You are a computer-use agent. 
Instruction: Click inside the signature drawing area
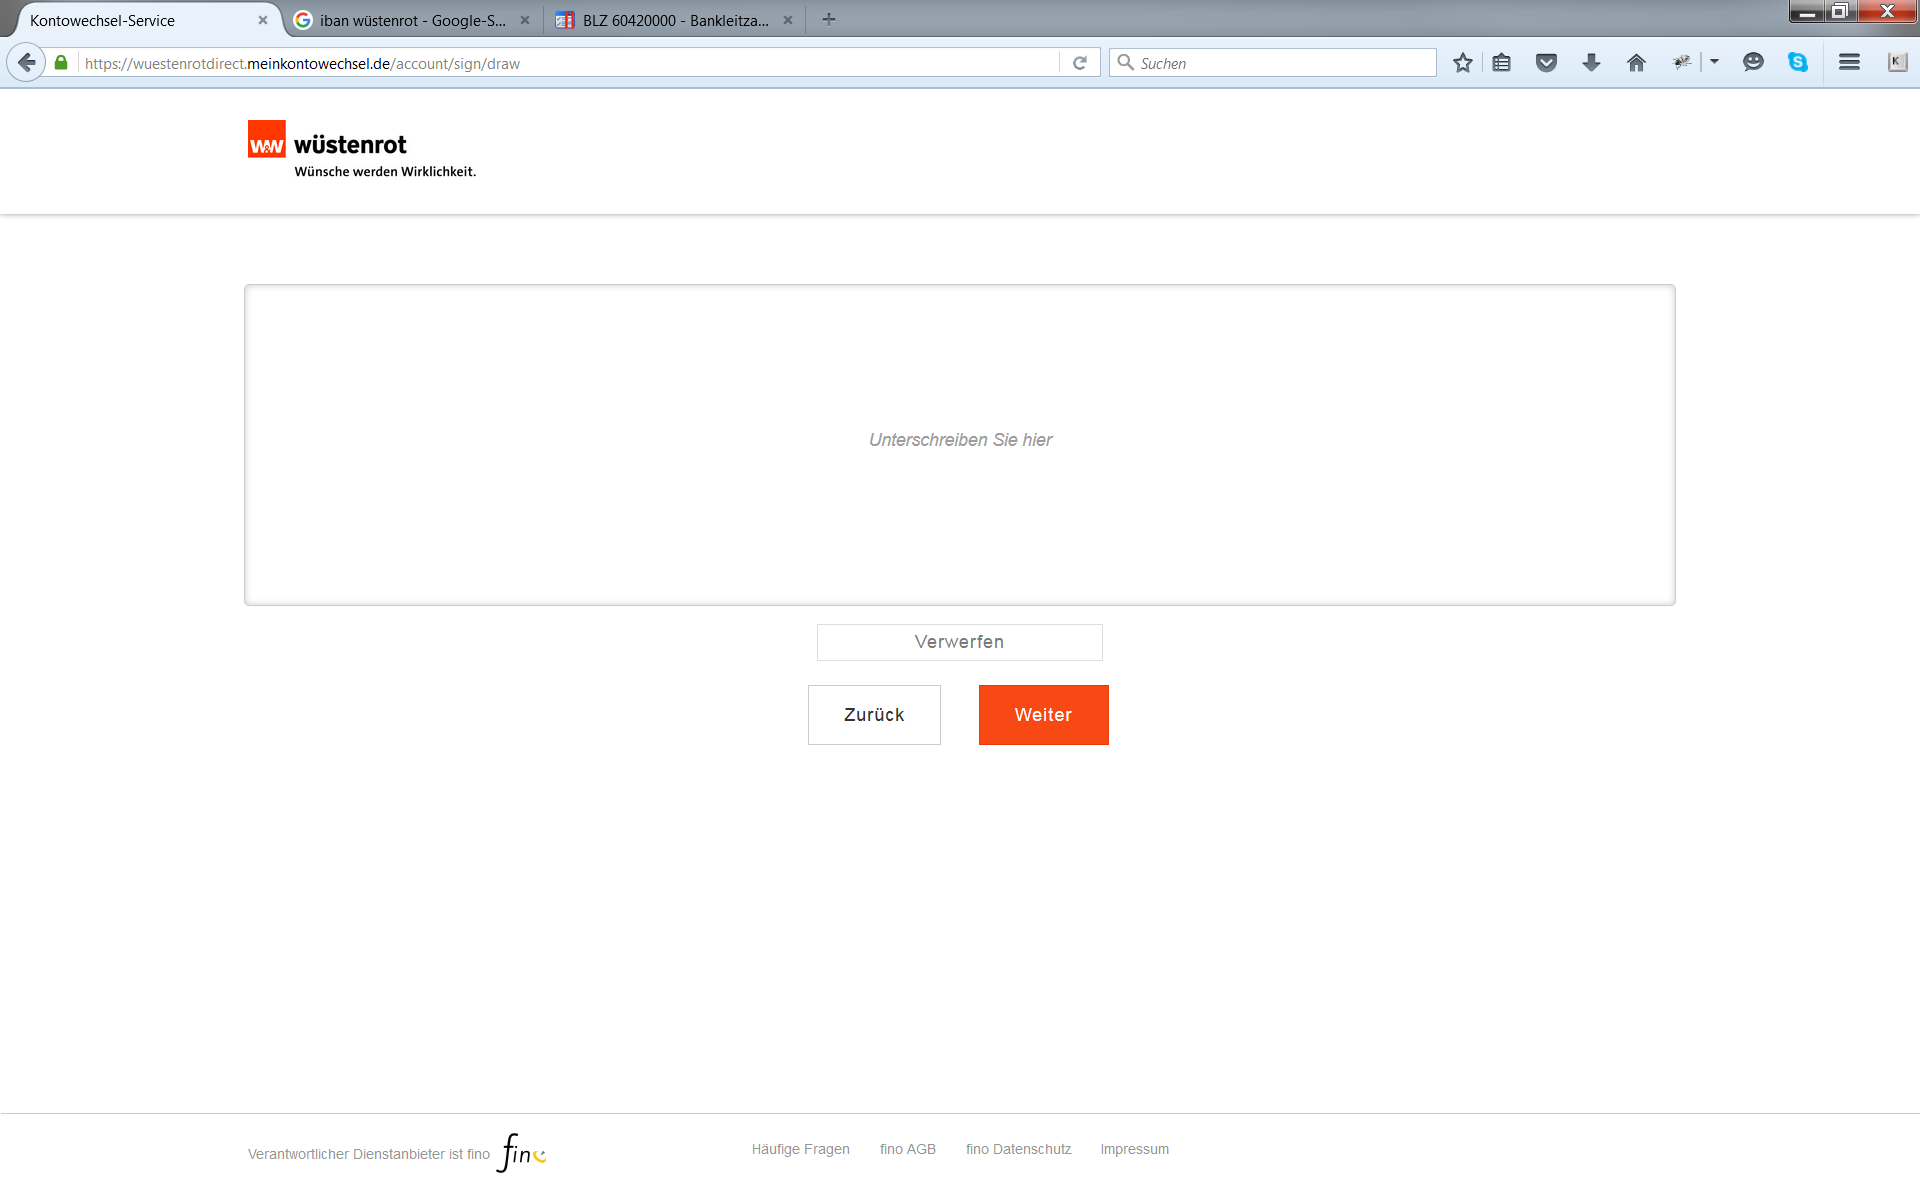(x=959, y=445)
